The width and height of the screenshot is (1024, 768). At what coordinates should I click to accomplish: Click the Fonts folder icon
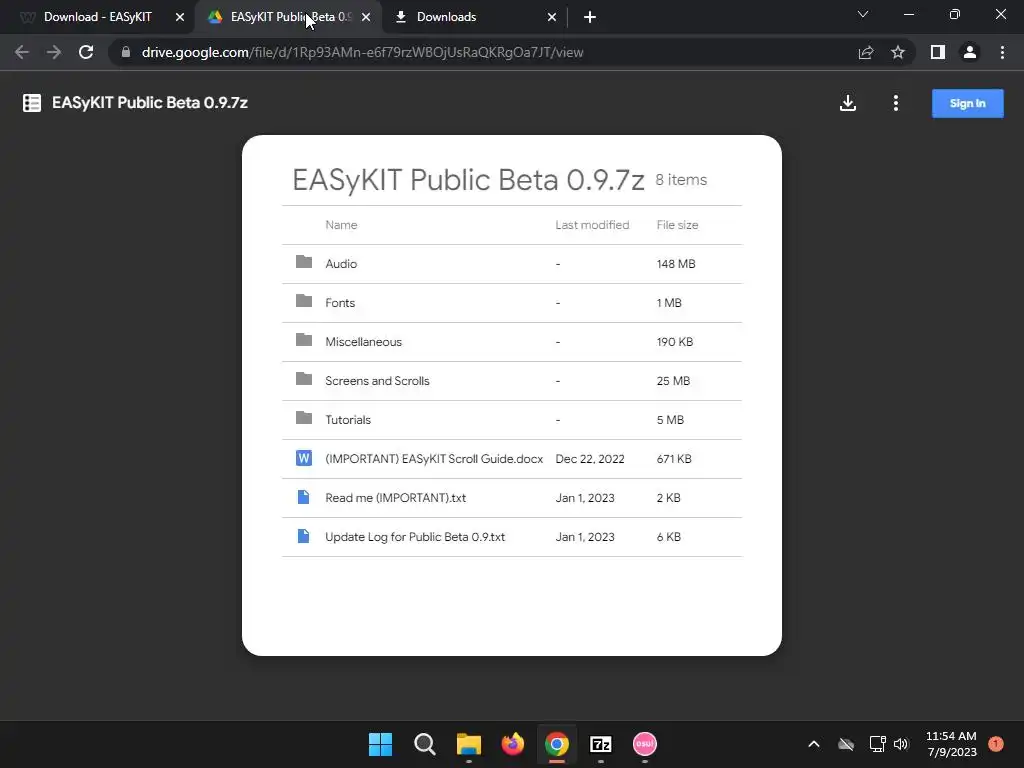coord(304,301)
